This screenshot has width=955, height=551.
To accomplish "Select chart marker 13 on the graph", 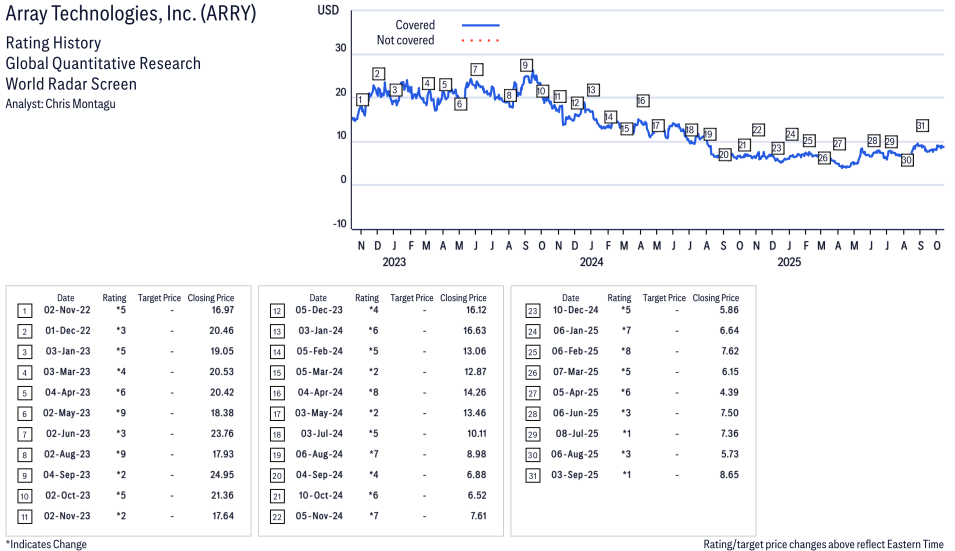I will tap(592, 90).
